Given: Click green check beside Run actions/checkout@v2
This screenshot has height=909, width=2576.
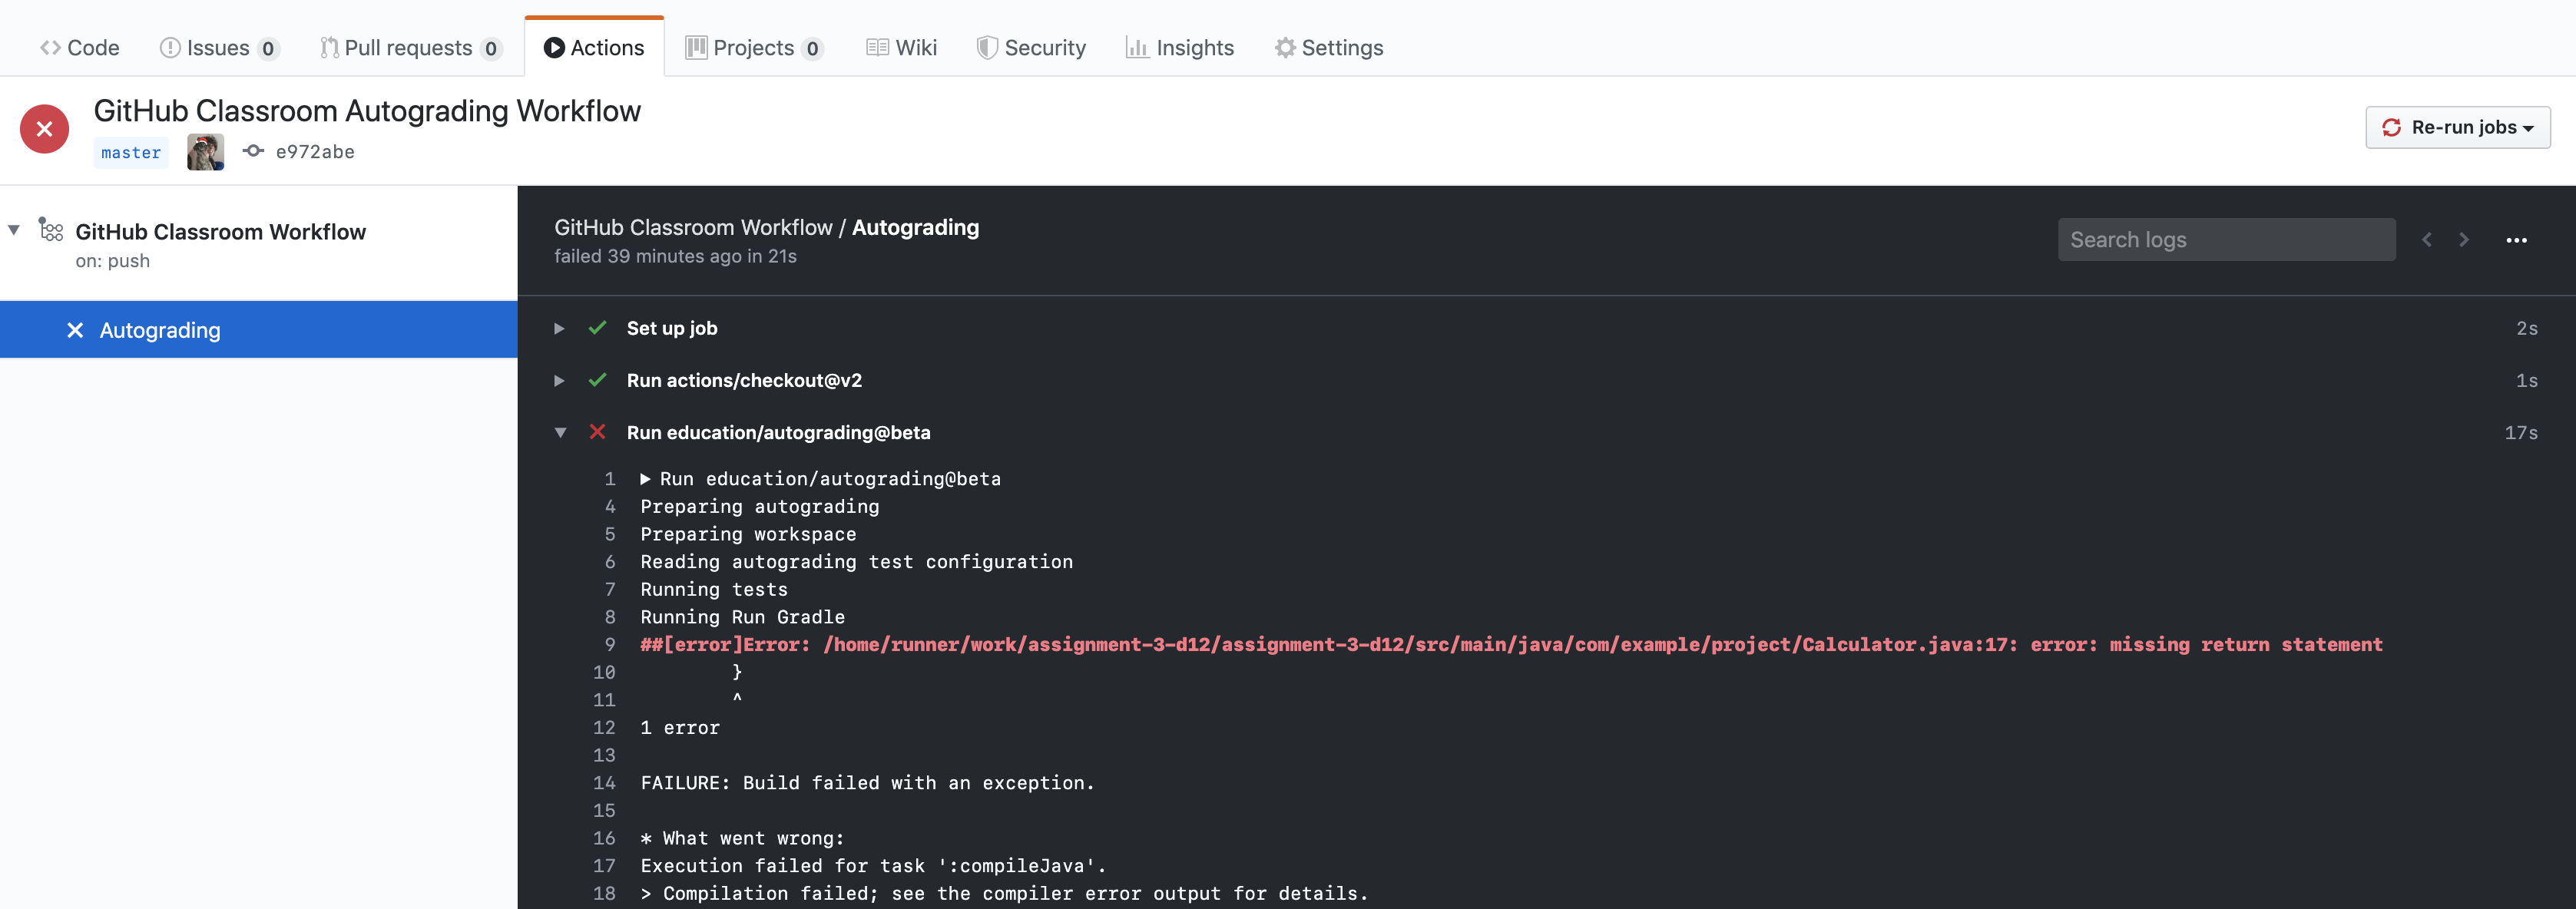Looking at the screenshot, I should click(597, 380).
